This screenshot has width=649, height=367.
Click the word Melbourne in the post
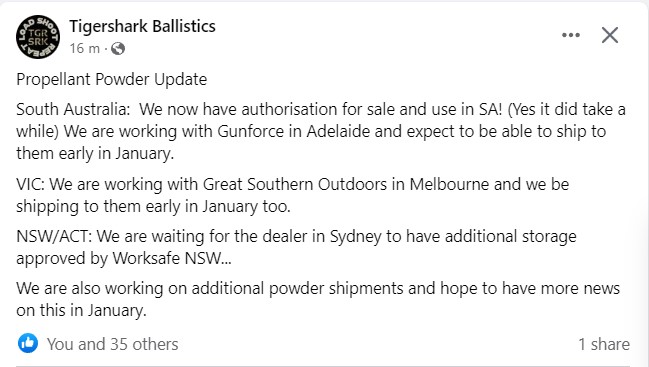[449, 184]
